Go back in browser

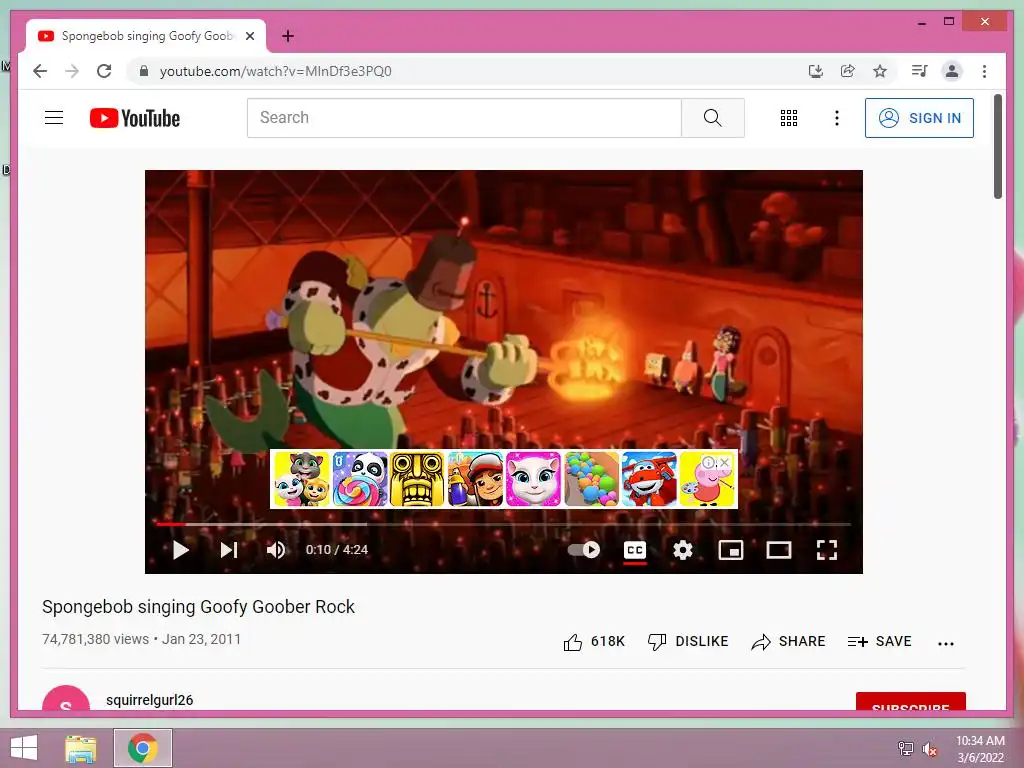40,71
